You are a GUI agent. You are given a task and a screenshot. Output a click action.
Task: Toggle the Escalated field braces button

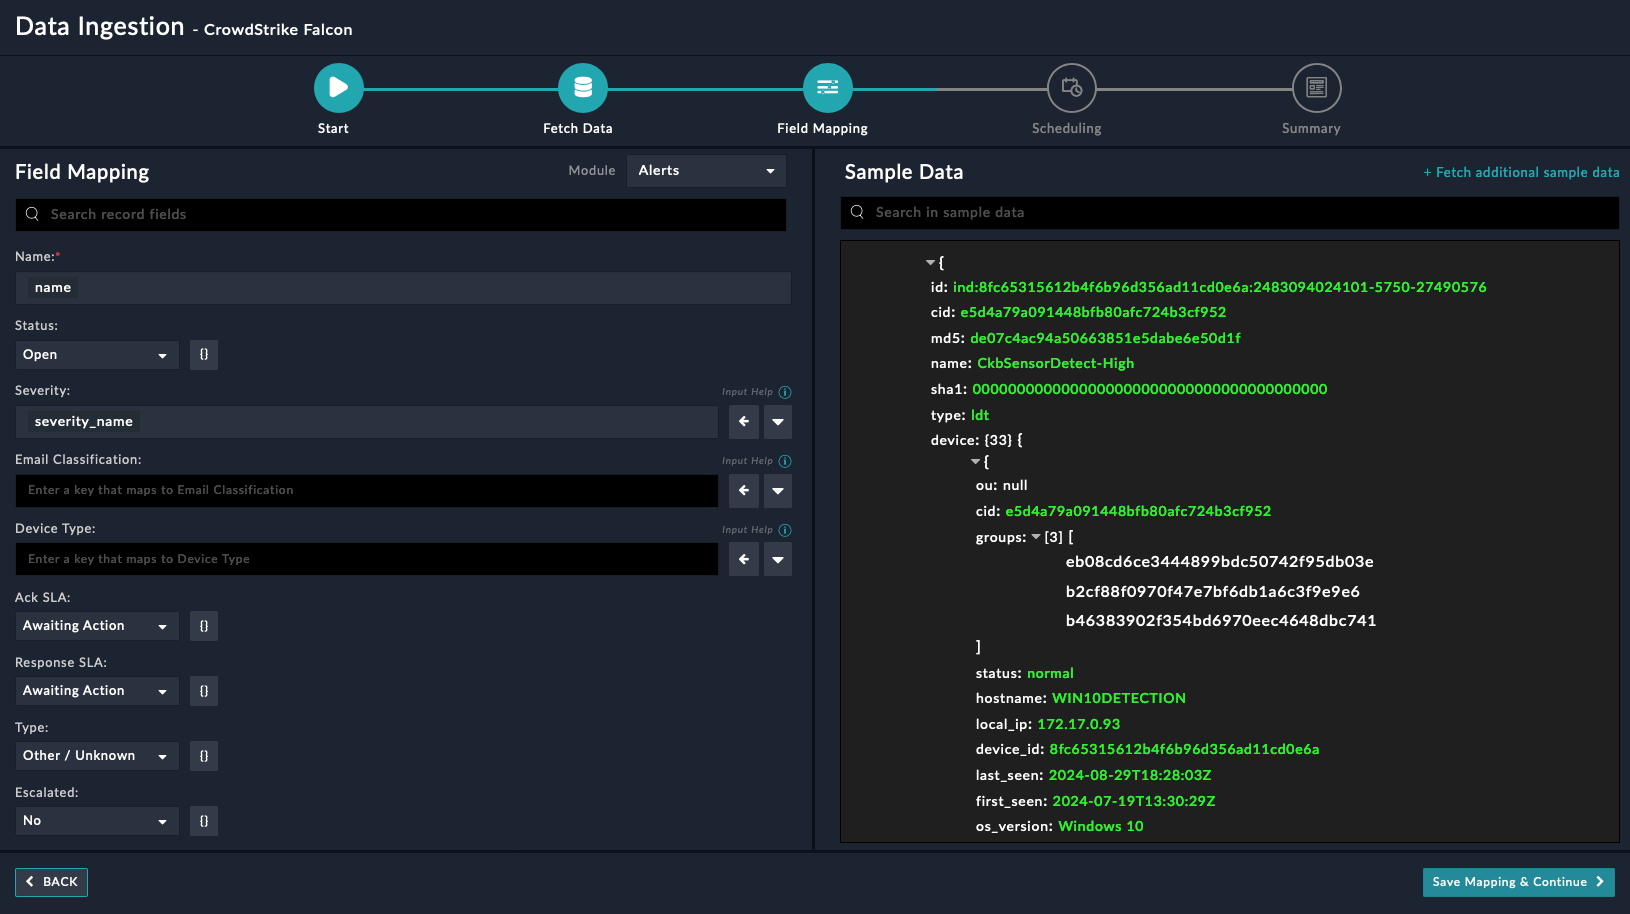pos(204,821)
